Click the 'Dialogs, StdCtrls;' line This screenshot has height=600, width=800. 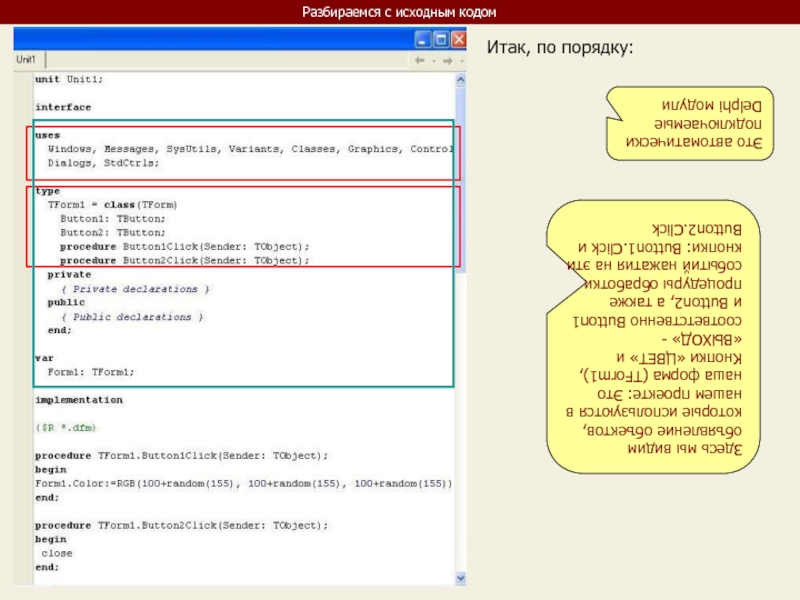[104, 163]
